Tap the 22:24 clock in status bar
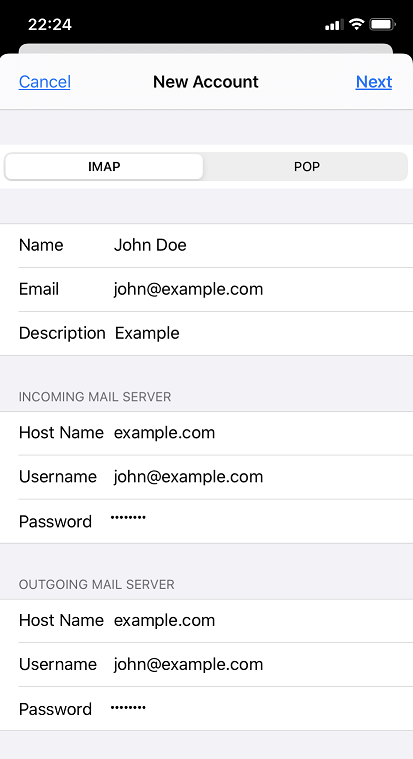 pos(50,24)
